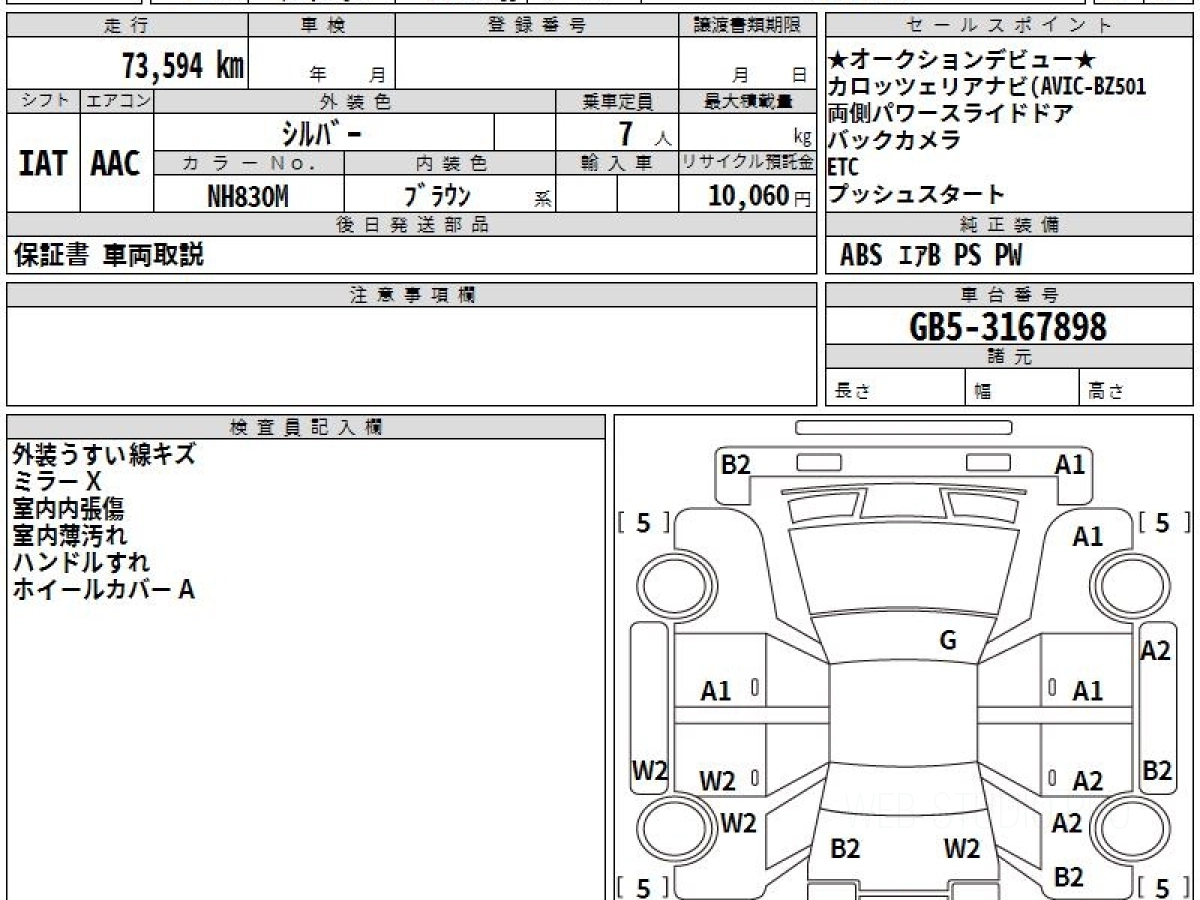Image resolution: width=1200 pixels, height=900 pixels.
Task: Click the 車検 column header
Action: click(322, 26)
